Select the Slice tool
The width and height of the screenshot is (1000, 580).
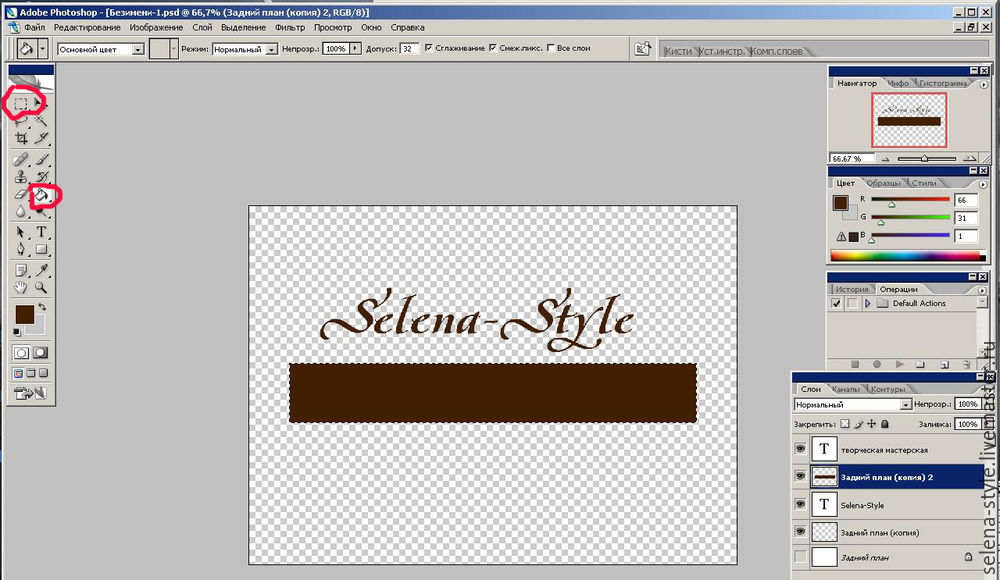[41, 138]
